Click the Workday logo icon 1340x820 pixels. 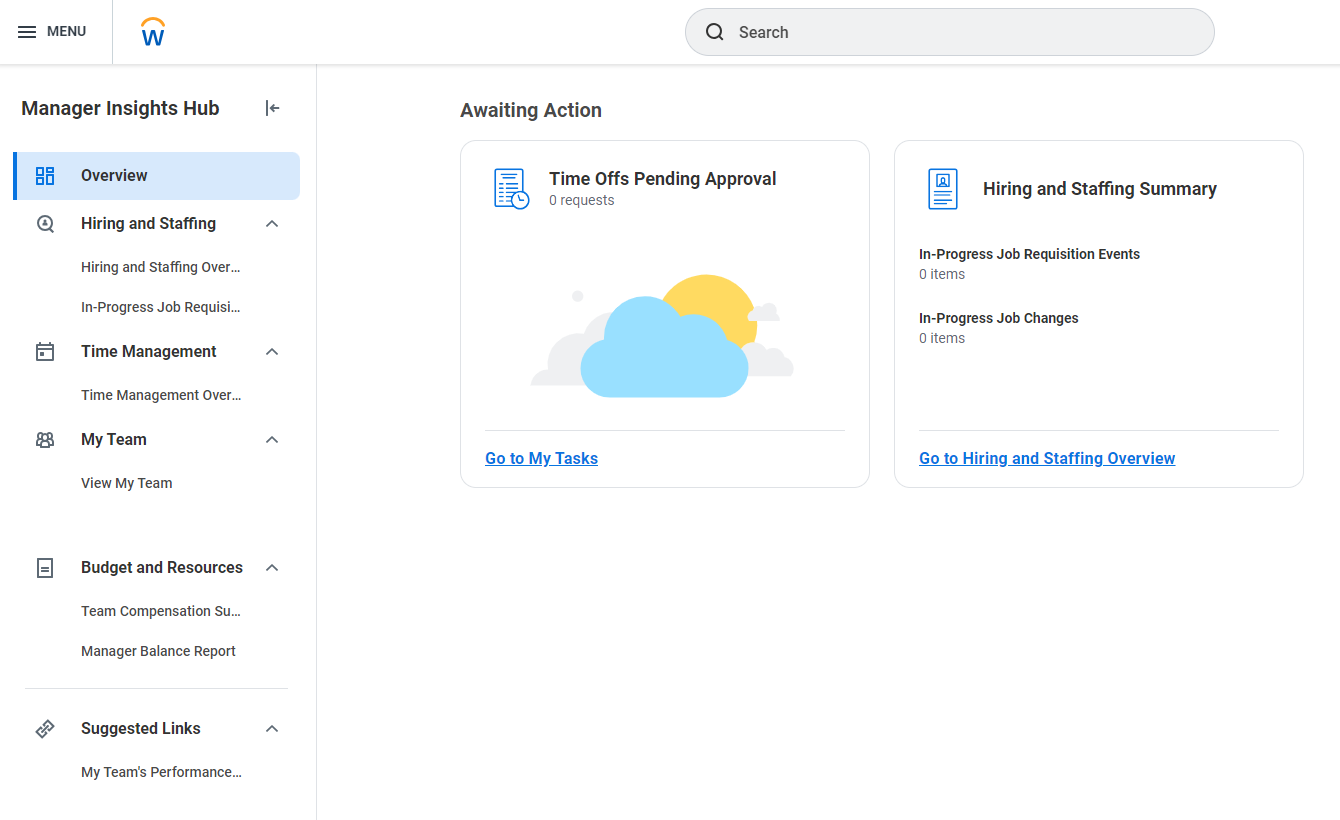[152, 31]
